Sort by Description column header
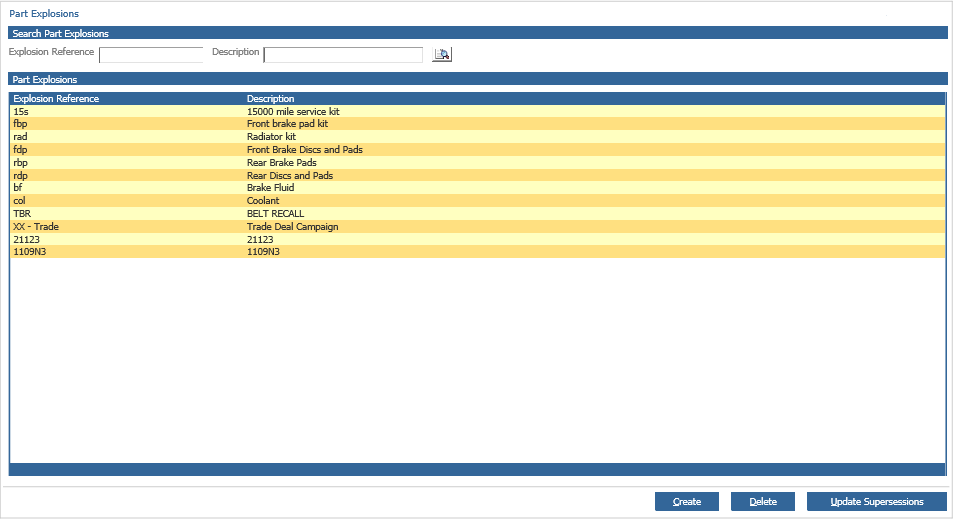This screenshot has width=956, height=520. 271,99
